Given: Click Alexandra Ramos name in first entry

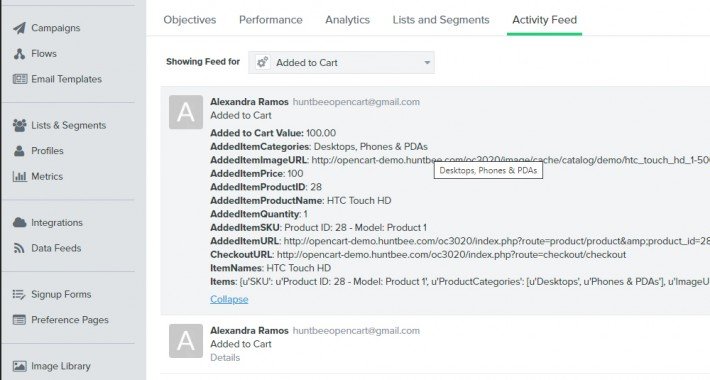Looking at the screenshot, I should coord(249,102).
